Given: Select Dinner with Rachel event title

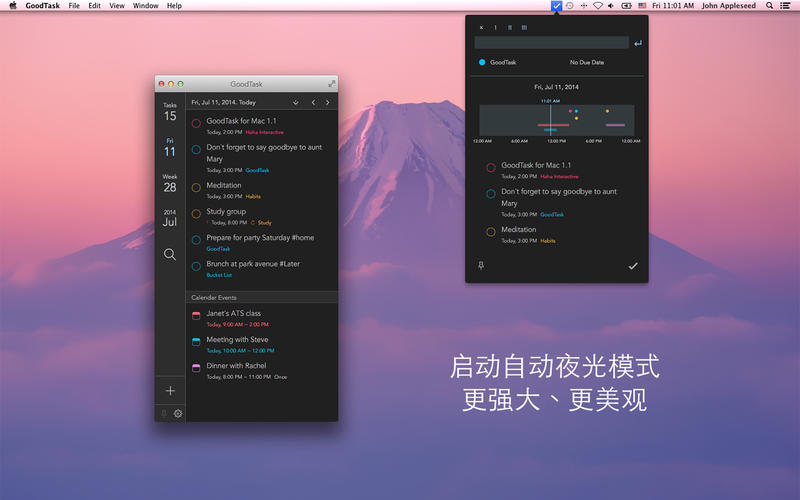Looking at the screenshot, I should coord(236,365).
